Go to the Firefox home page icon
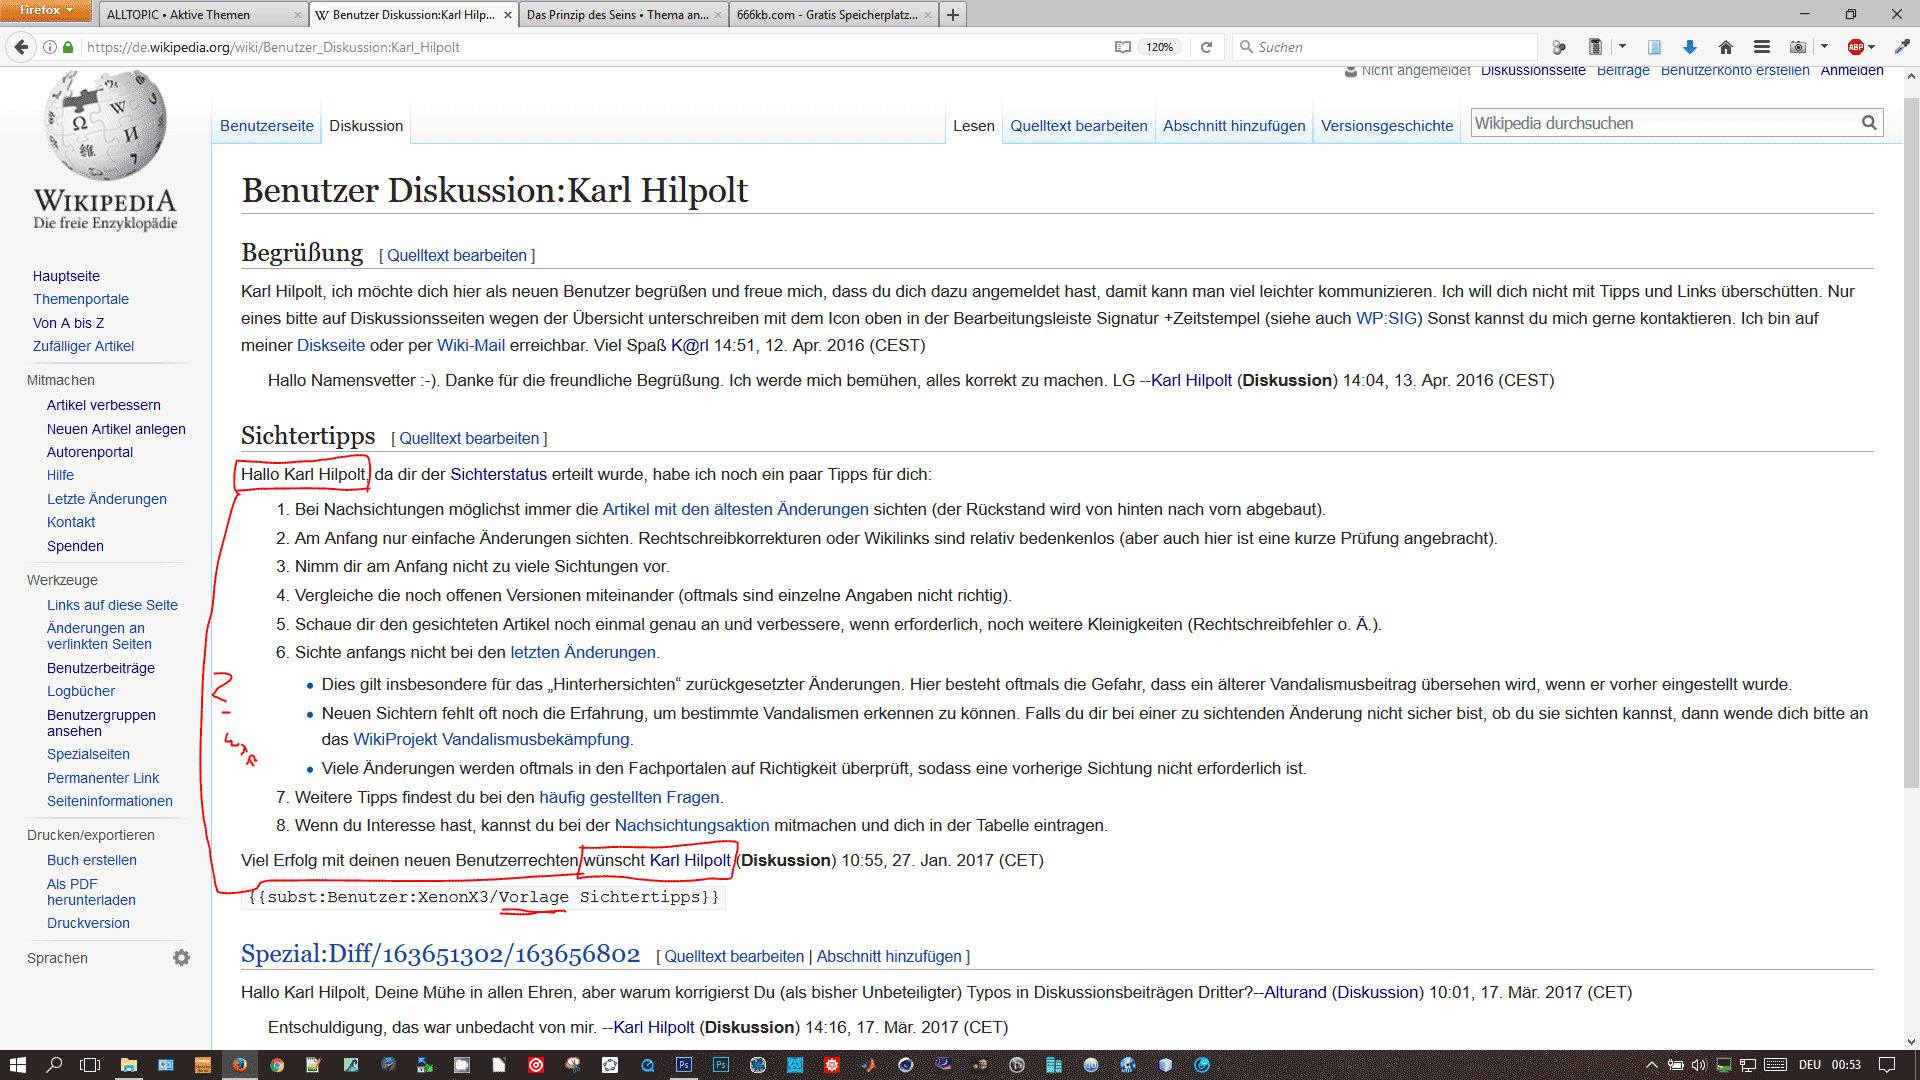1920x1080 pixels. (1725, 47)
